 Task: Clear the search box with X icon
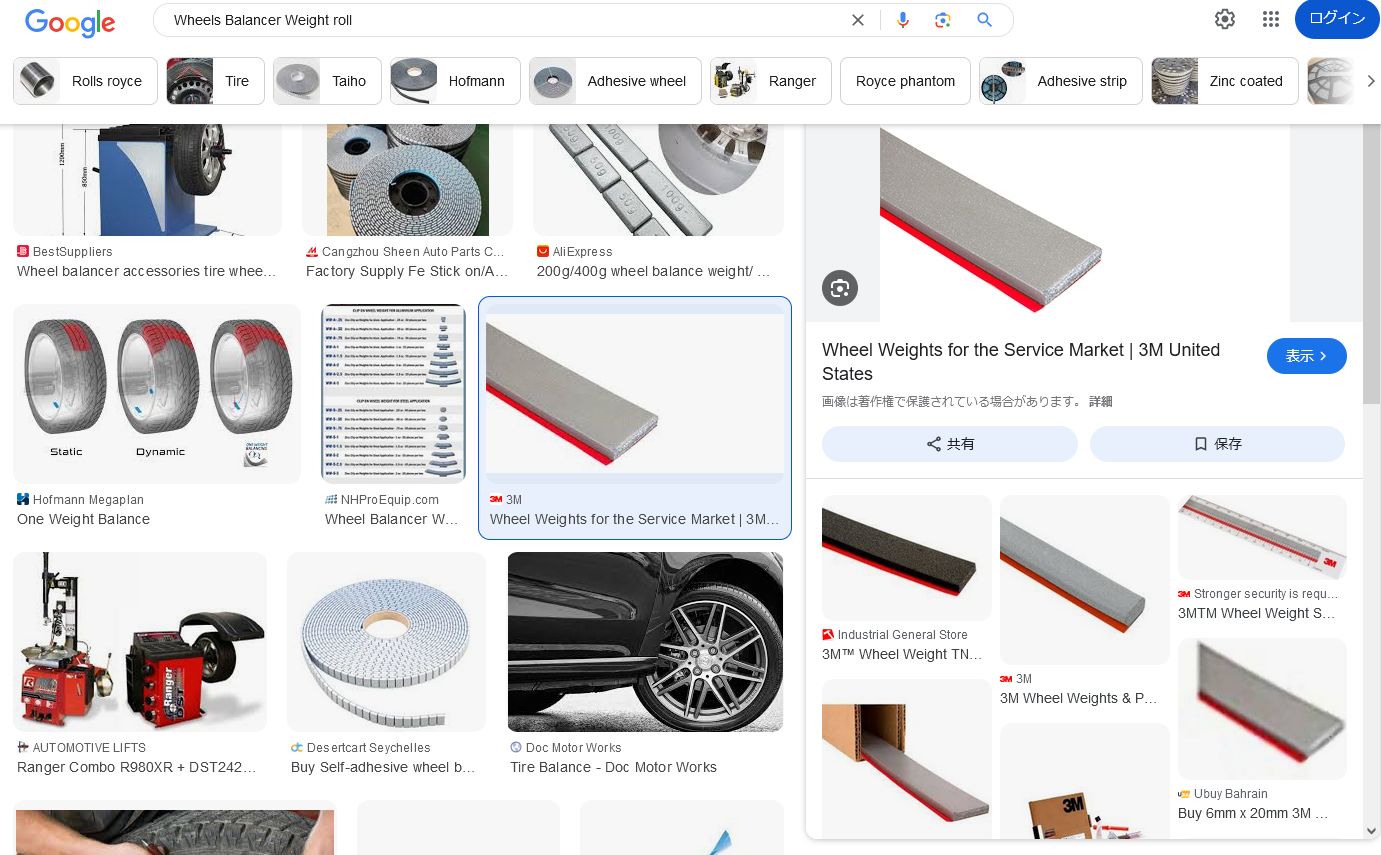point(857,20)
